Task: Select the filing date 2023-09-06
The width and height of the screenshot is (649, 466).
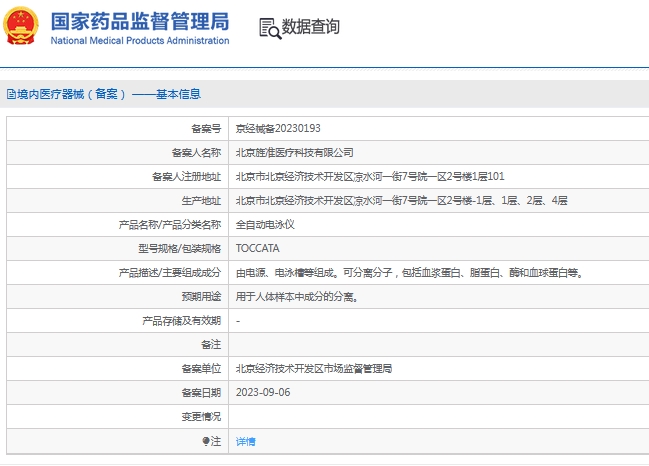Action: [263, 392]
